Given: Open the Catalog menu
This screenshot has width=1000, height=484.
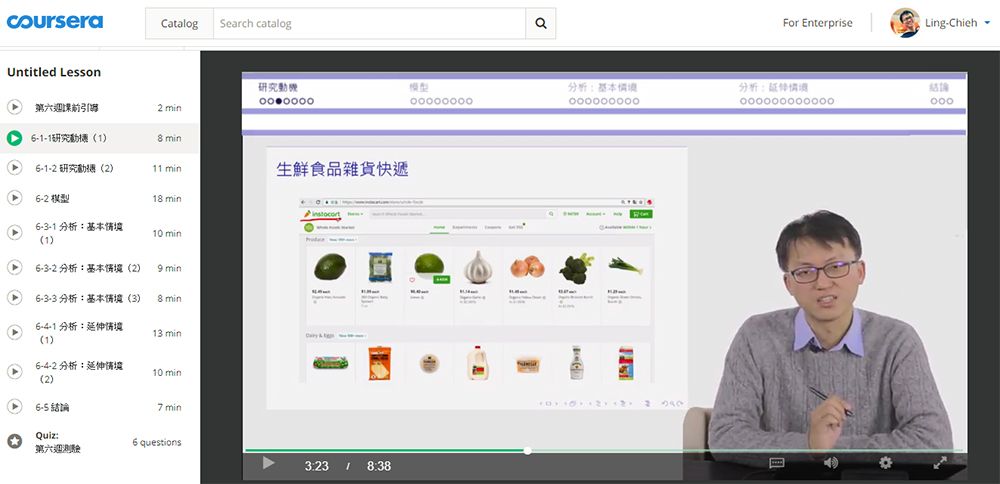Looking at the screenshot, I should click(x=179, y=23).
